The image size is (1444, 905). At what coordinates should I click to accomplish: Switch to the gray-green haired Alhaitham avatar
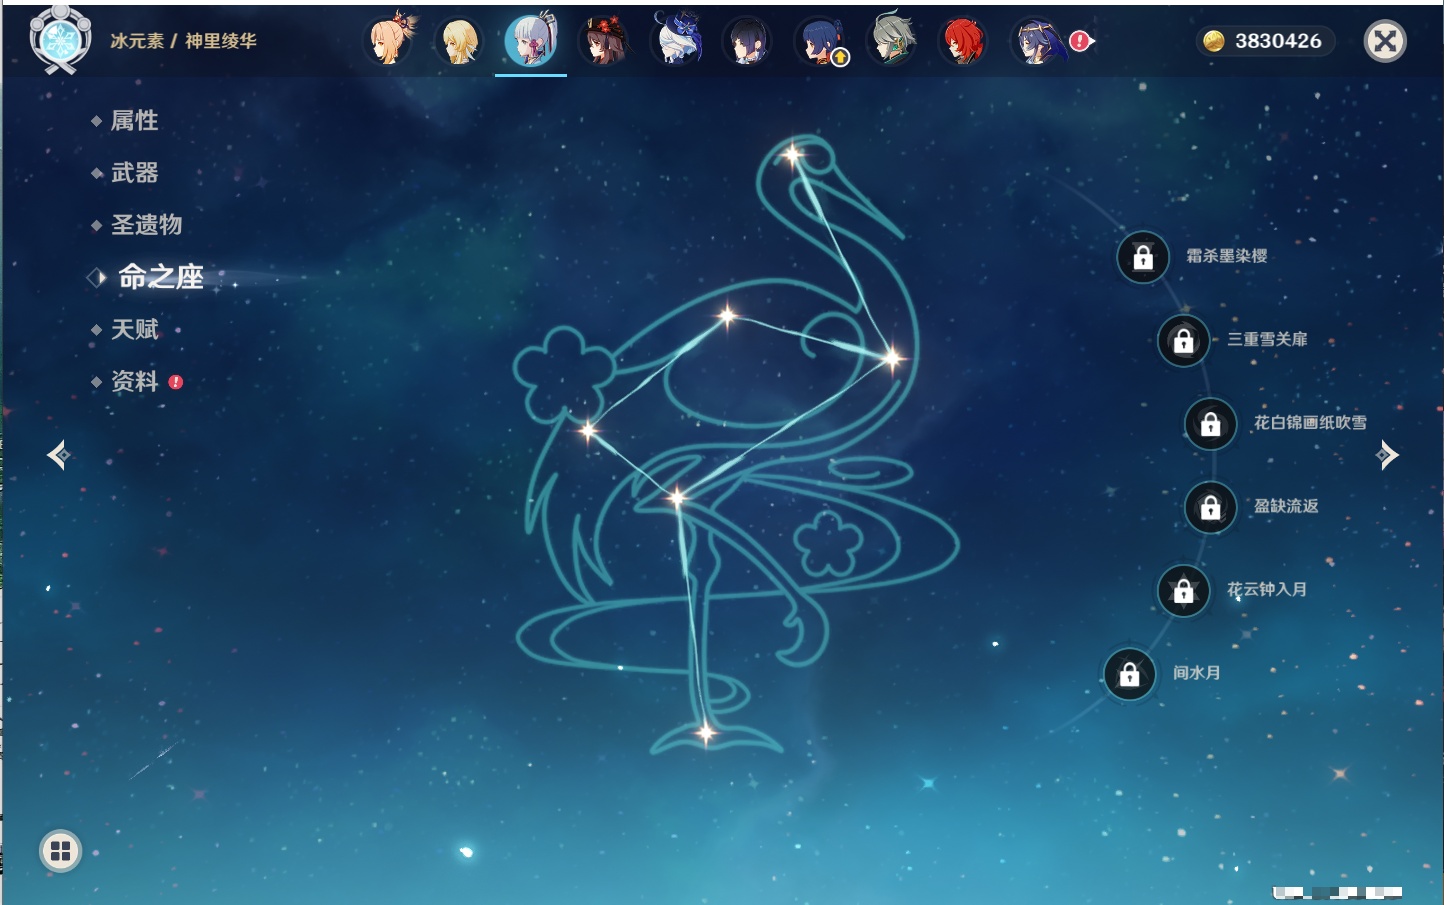tap(892, 41)
